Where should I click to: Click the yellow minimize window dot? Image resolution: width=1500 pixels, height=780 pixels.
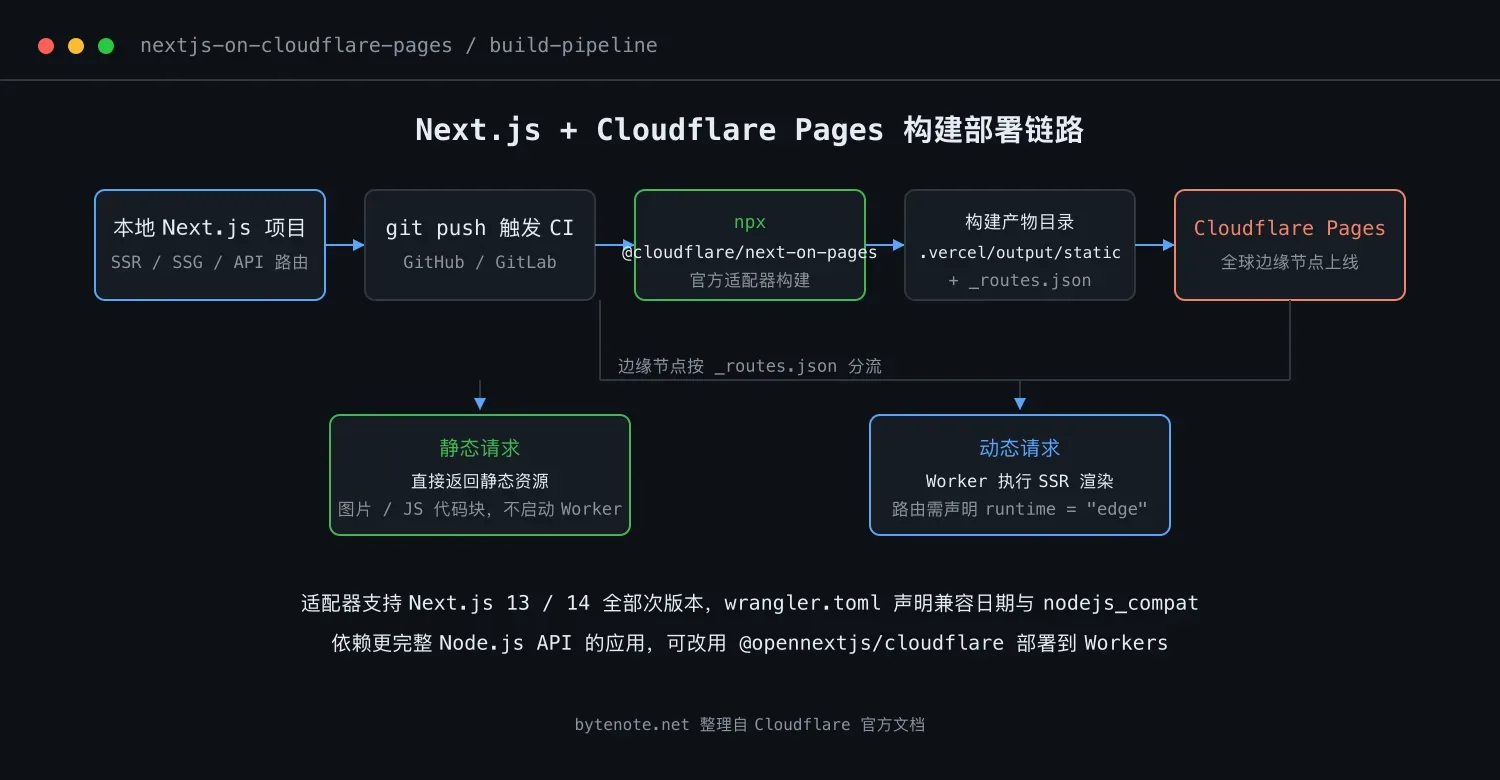76,46
